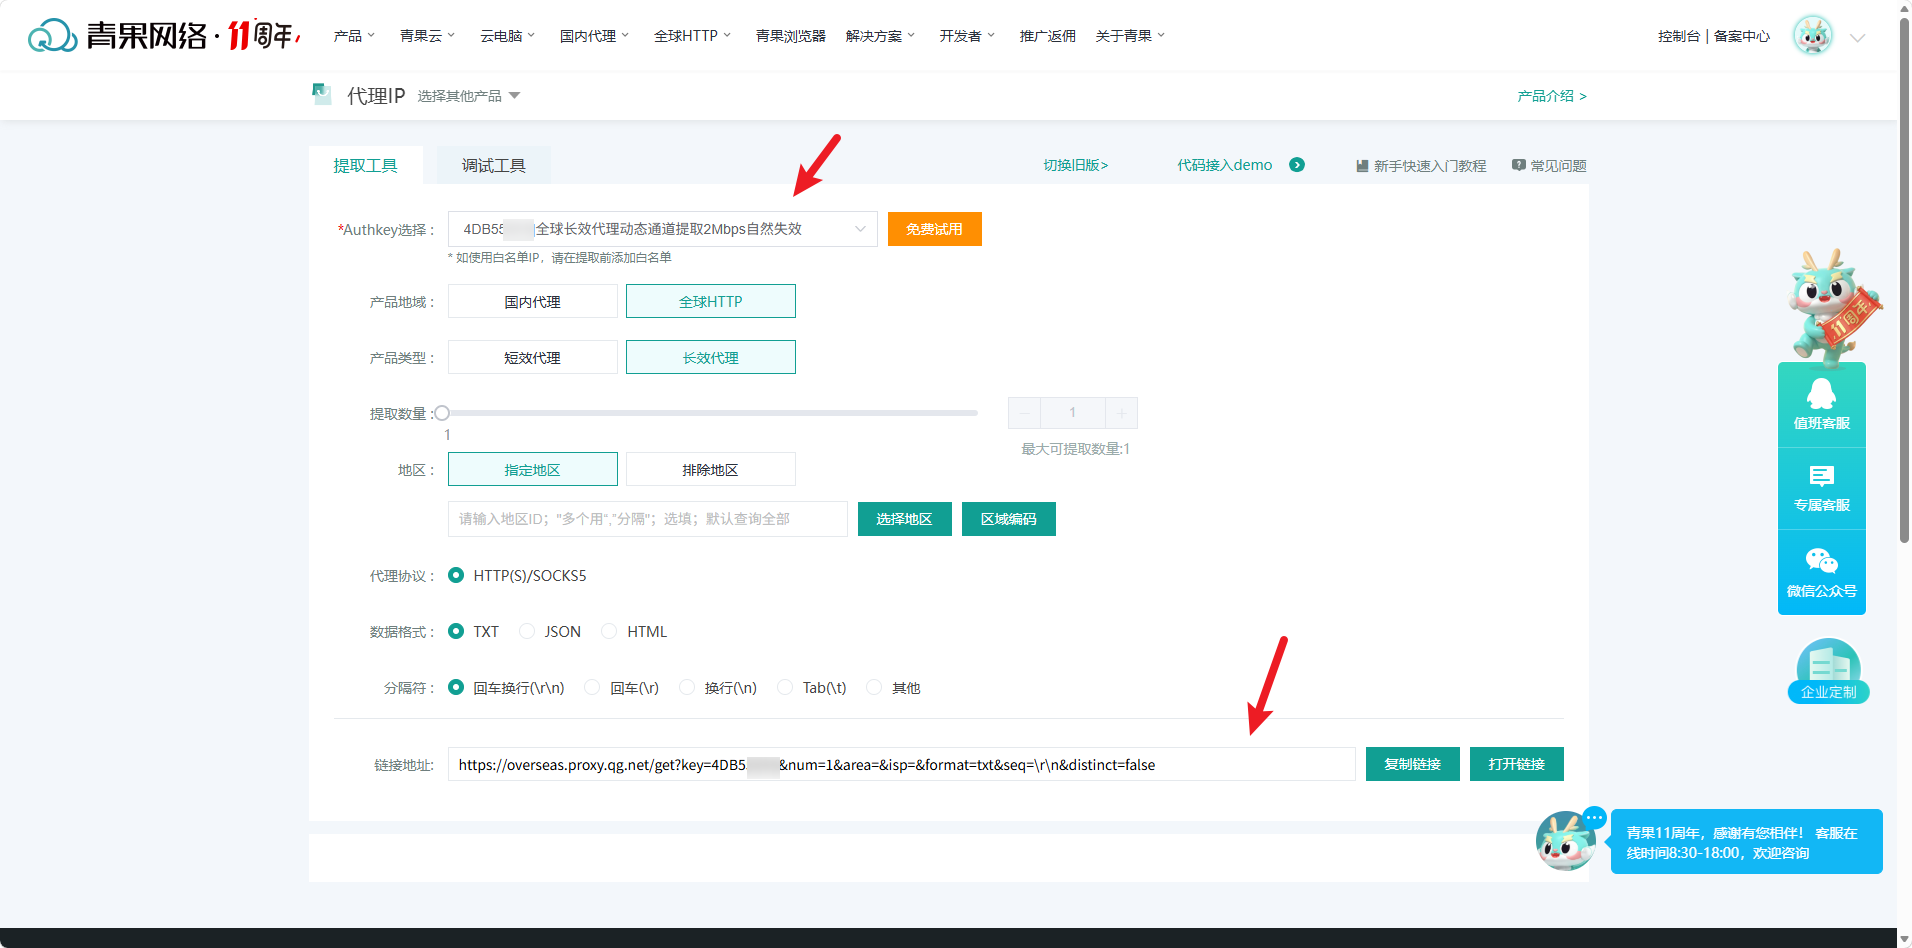This screenshot has height=948, width=1912.
Task: Expand the 青果云 menu
Action: [427, 36]
